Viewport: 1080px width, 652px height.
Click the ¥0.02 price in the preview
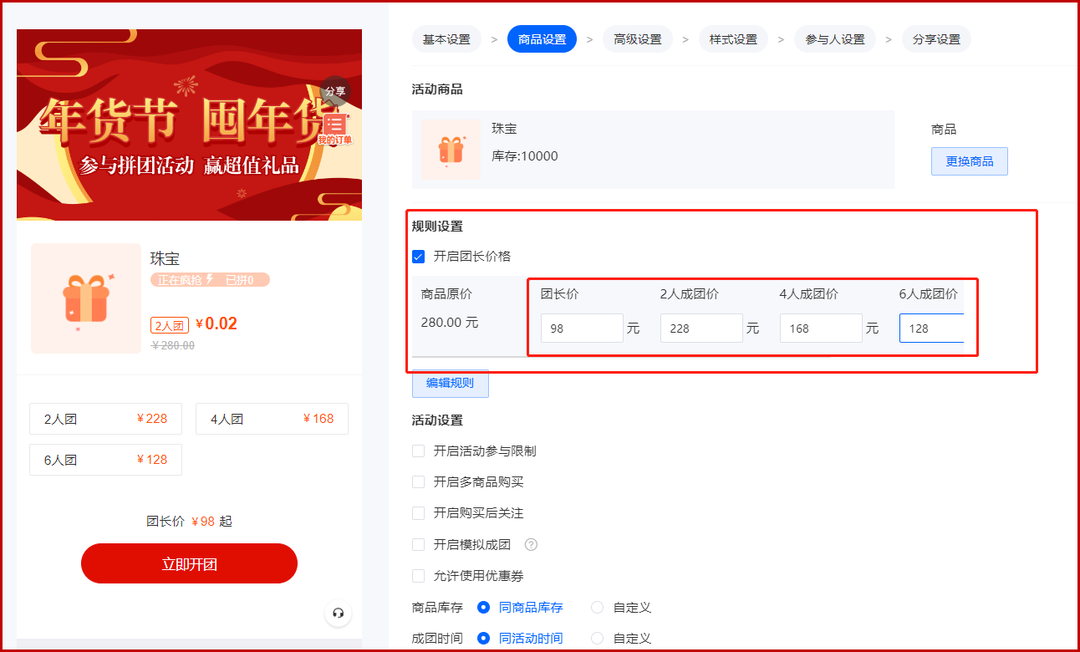[x=216, y=324]
